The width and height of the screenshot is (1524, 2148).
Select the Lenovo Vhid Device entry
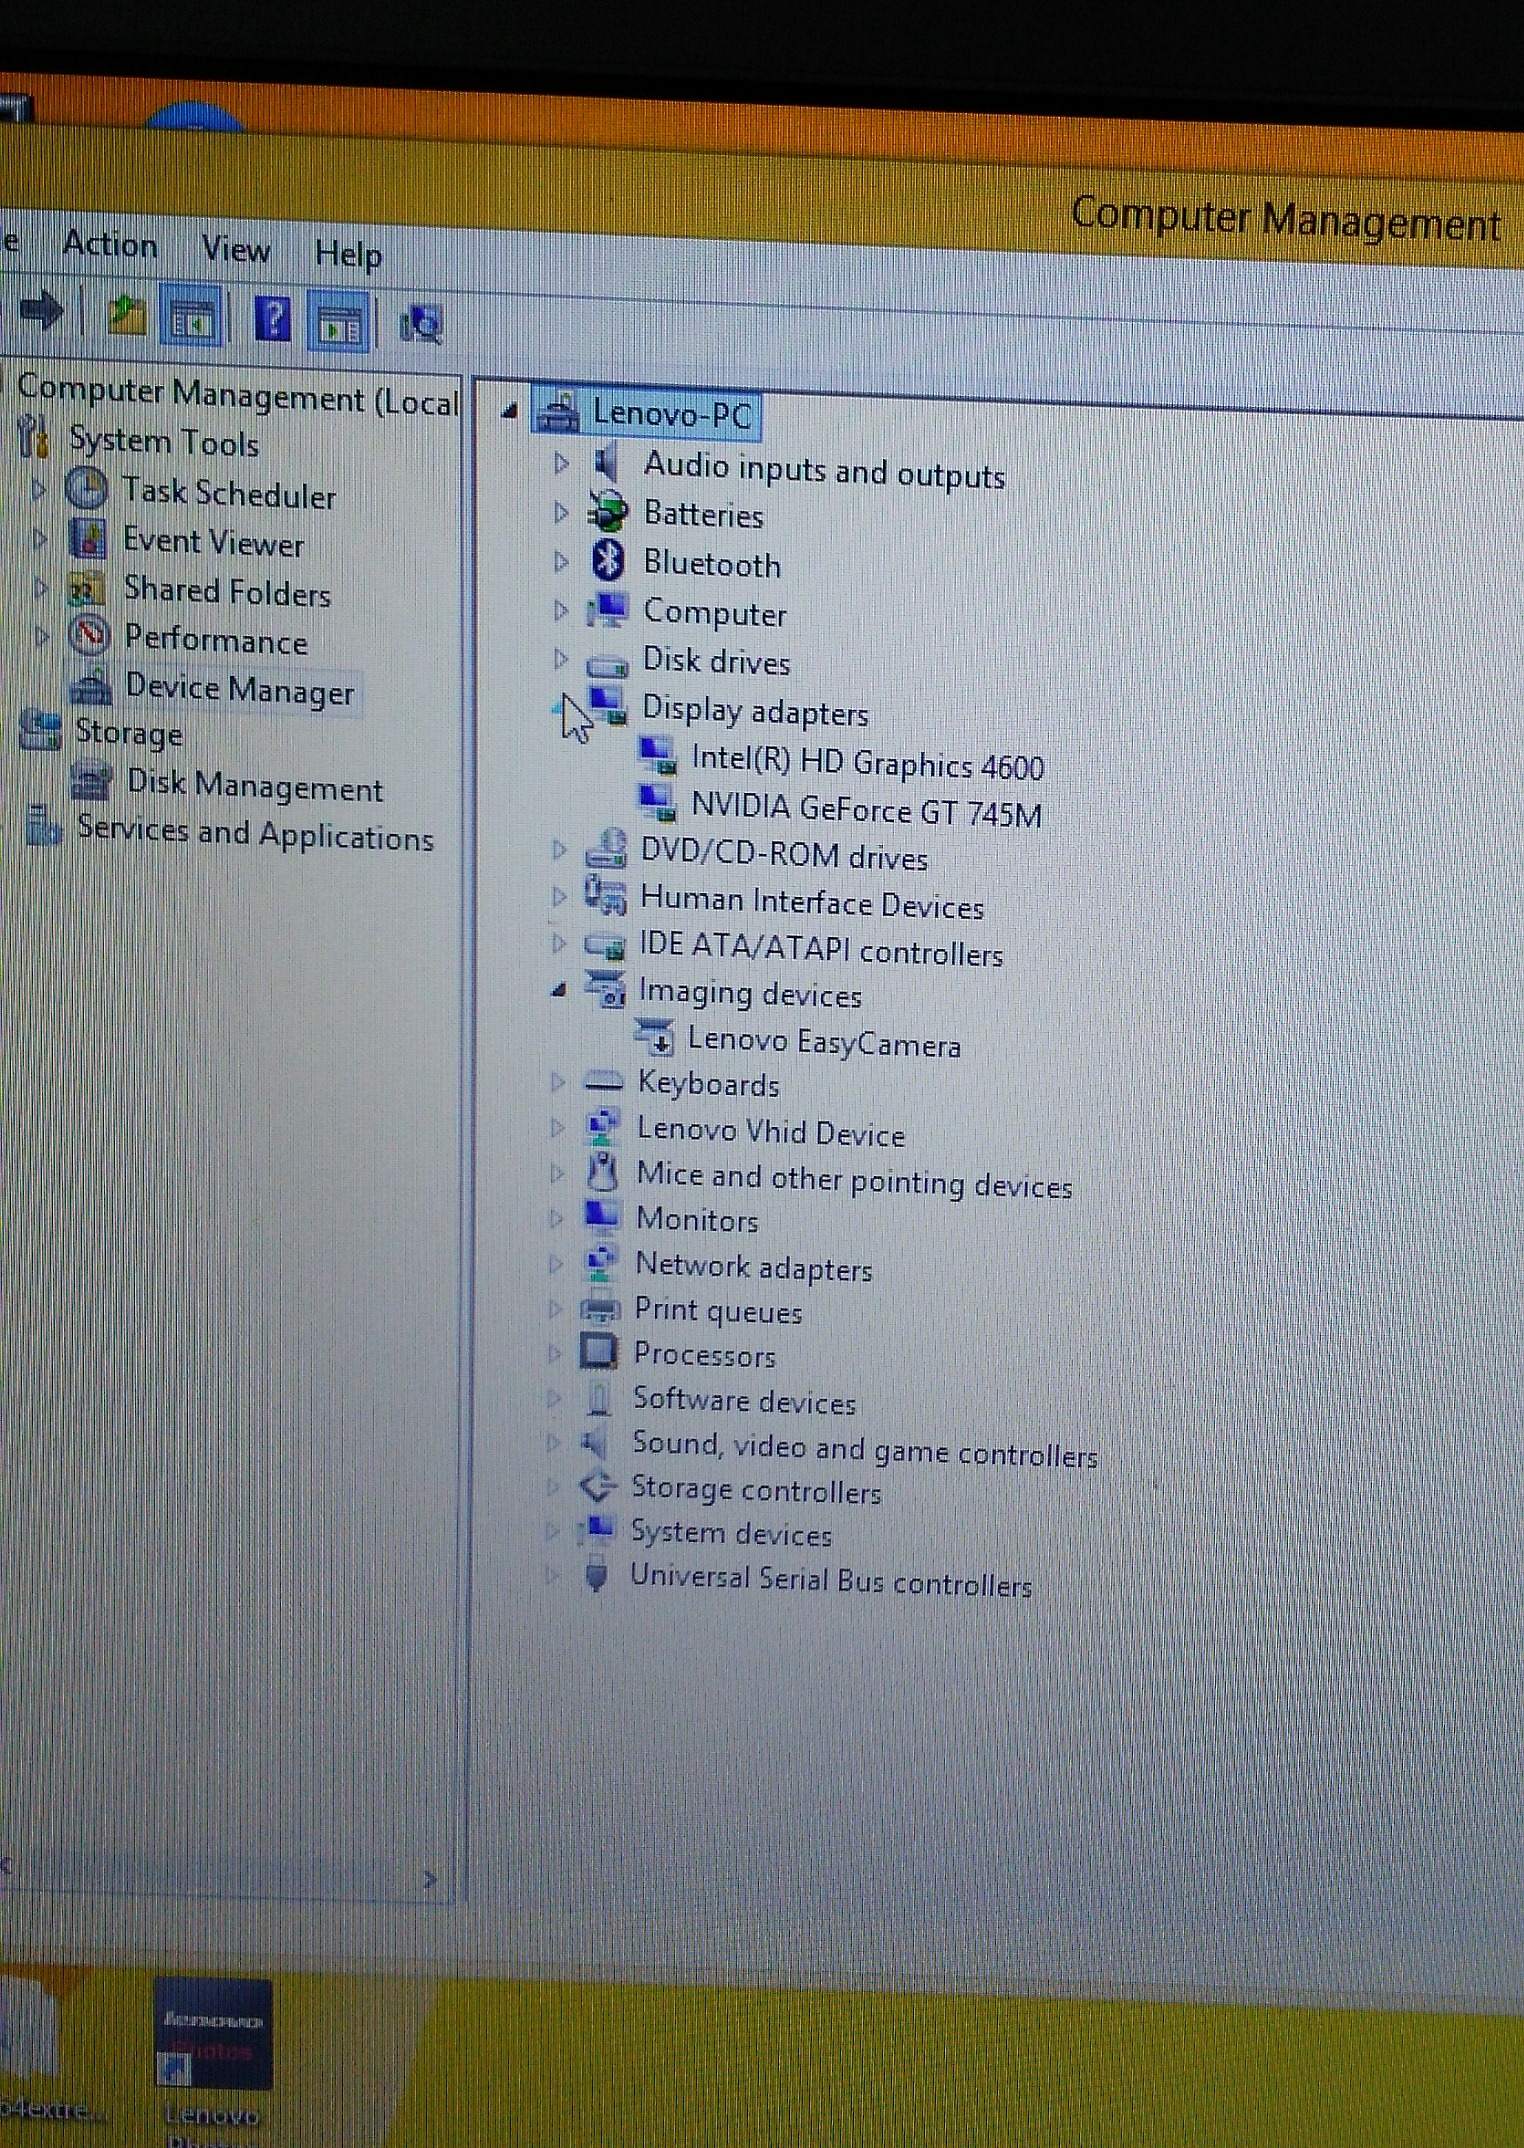coord(770,1131)
